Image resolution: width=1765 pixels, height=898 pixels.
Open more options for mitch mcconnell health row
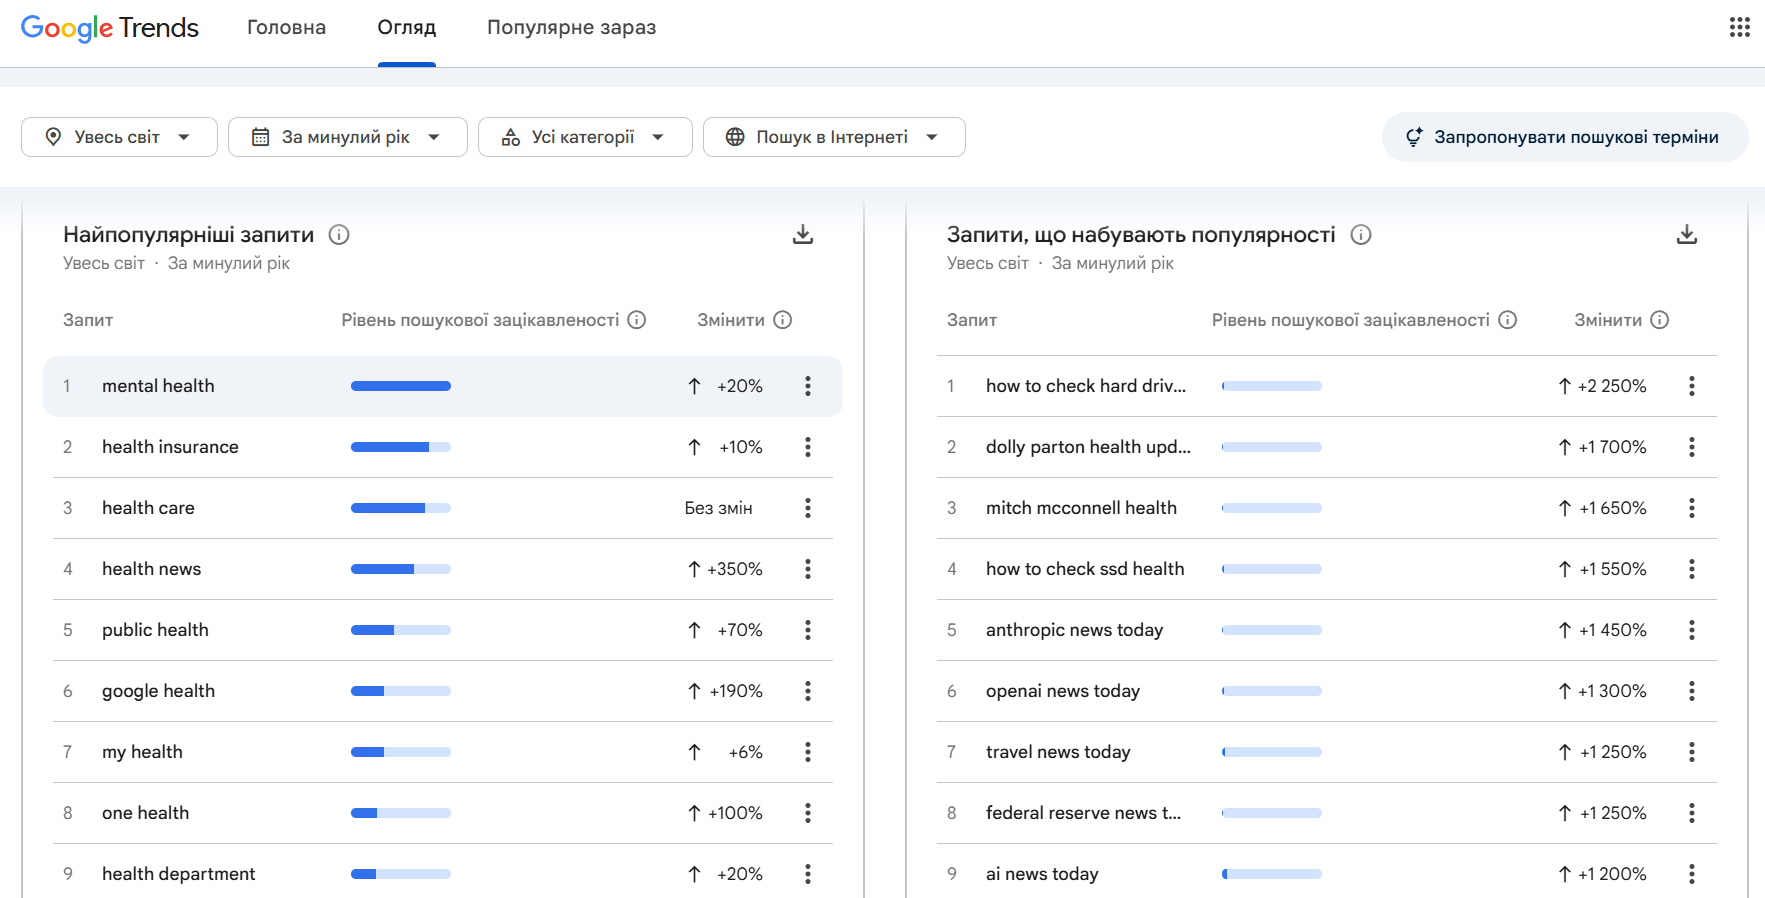pos(1692,508)
